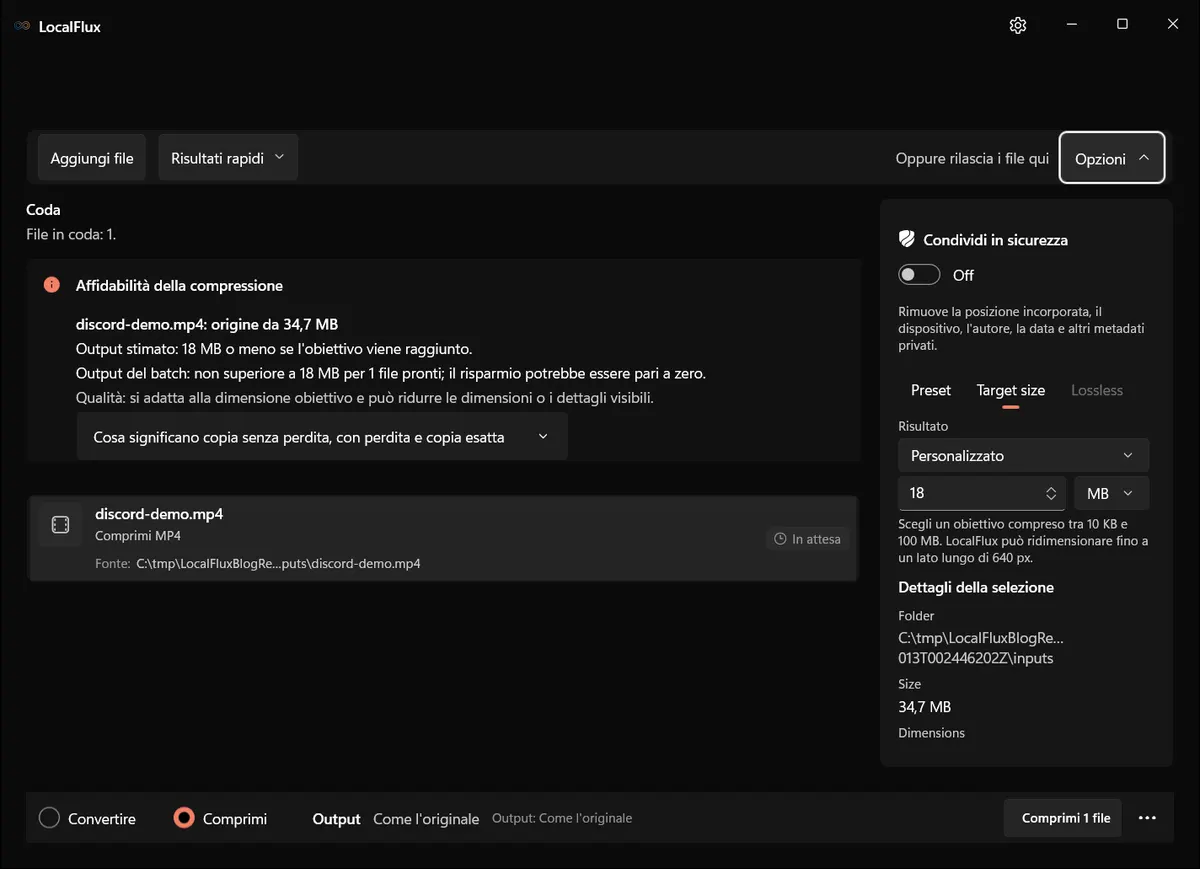Click the In attesa status badge
This screenshot has width=1200, height=869.
tap(808, 539)
